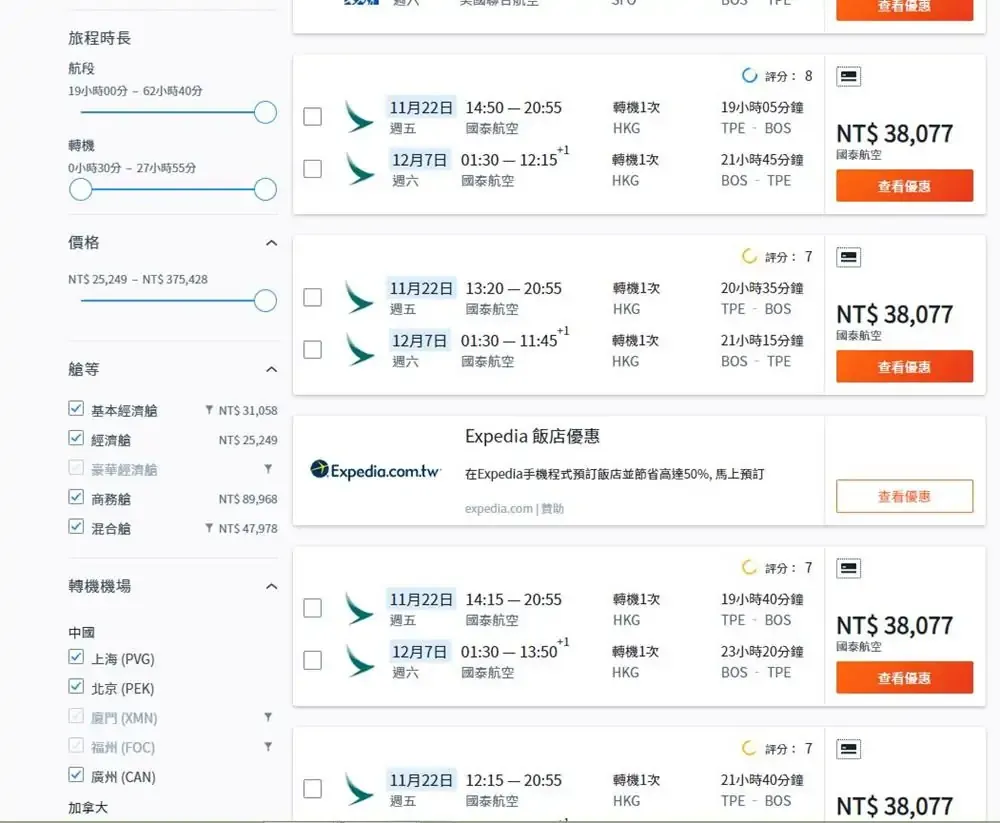
Task: Click the Cathay Pacific logo on the 14:15 departure
Action: click(x=359, y=608)
